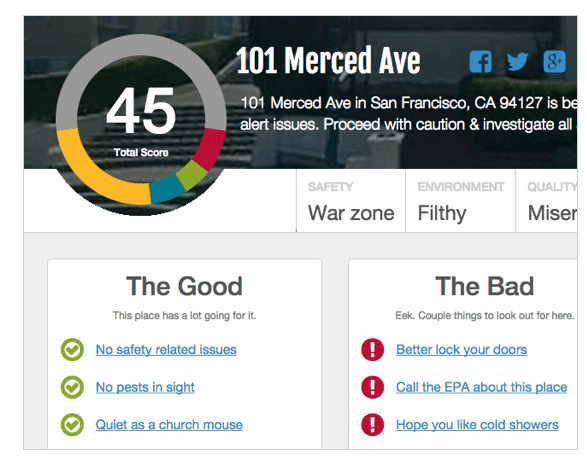Click green checkmark beside Quiet as a church mouse
The image size is (587, 466).
(72, 424)
